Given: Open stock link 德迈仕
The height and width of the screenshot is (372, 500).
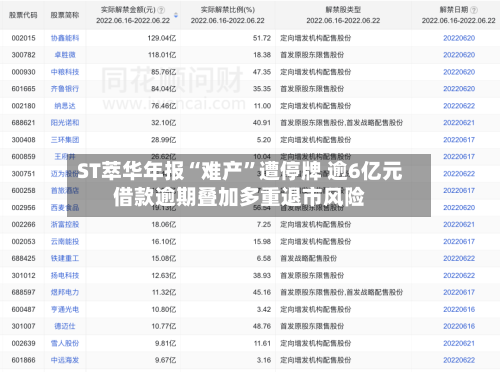Looking at the screenshot, I should click(x=65, y=326).
